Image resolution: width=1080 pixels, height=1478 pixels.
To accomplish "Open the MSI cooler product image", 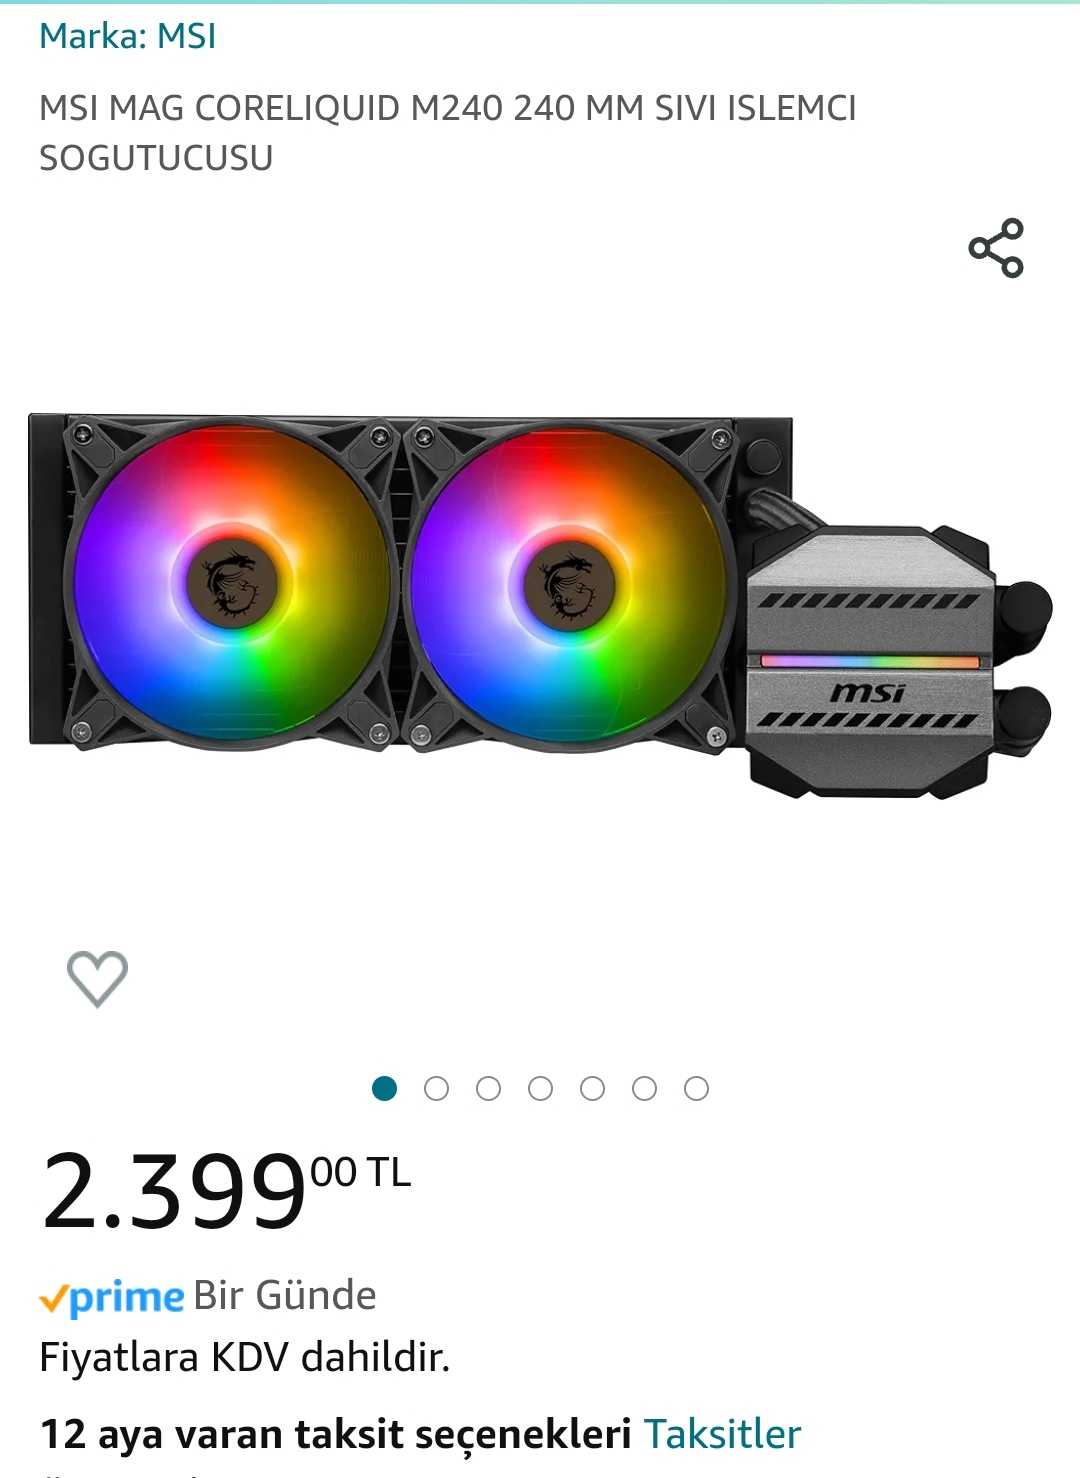I will (540, 605).
